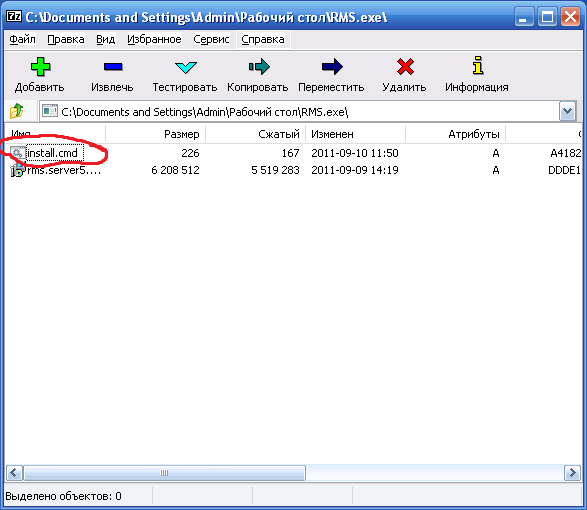
Task: Select the rms.server5 file entry
Action: pos(56,170)
